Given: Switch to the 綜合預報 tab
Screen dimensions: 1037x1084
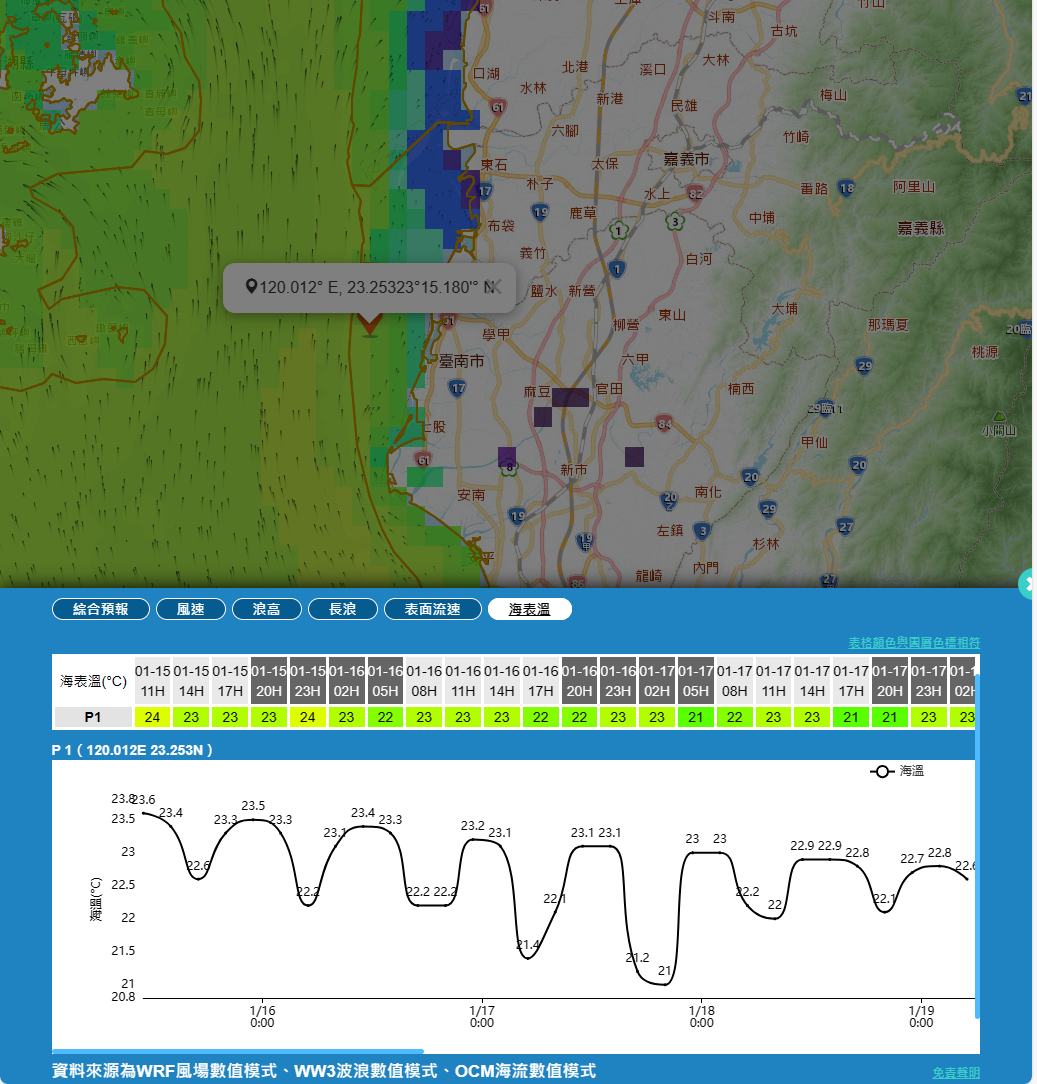Looking at the screenshot, I should pos(101,609).
